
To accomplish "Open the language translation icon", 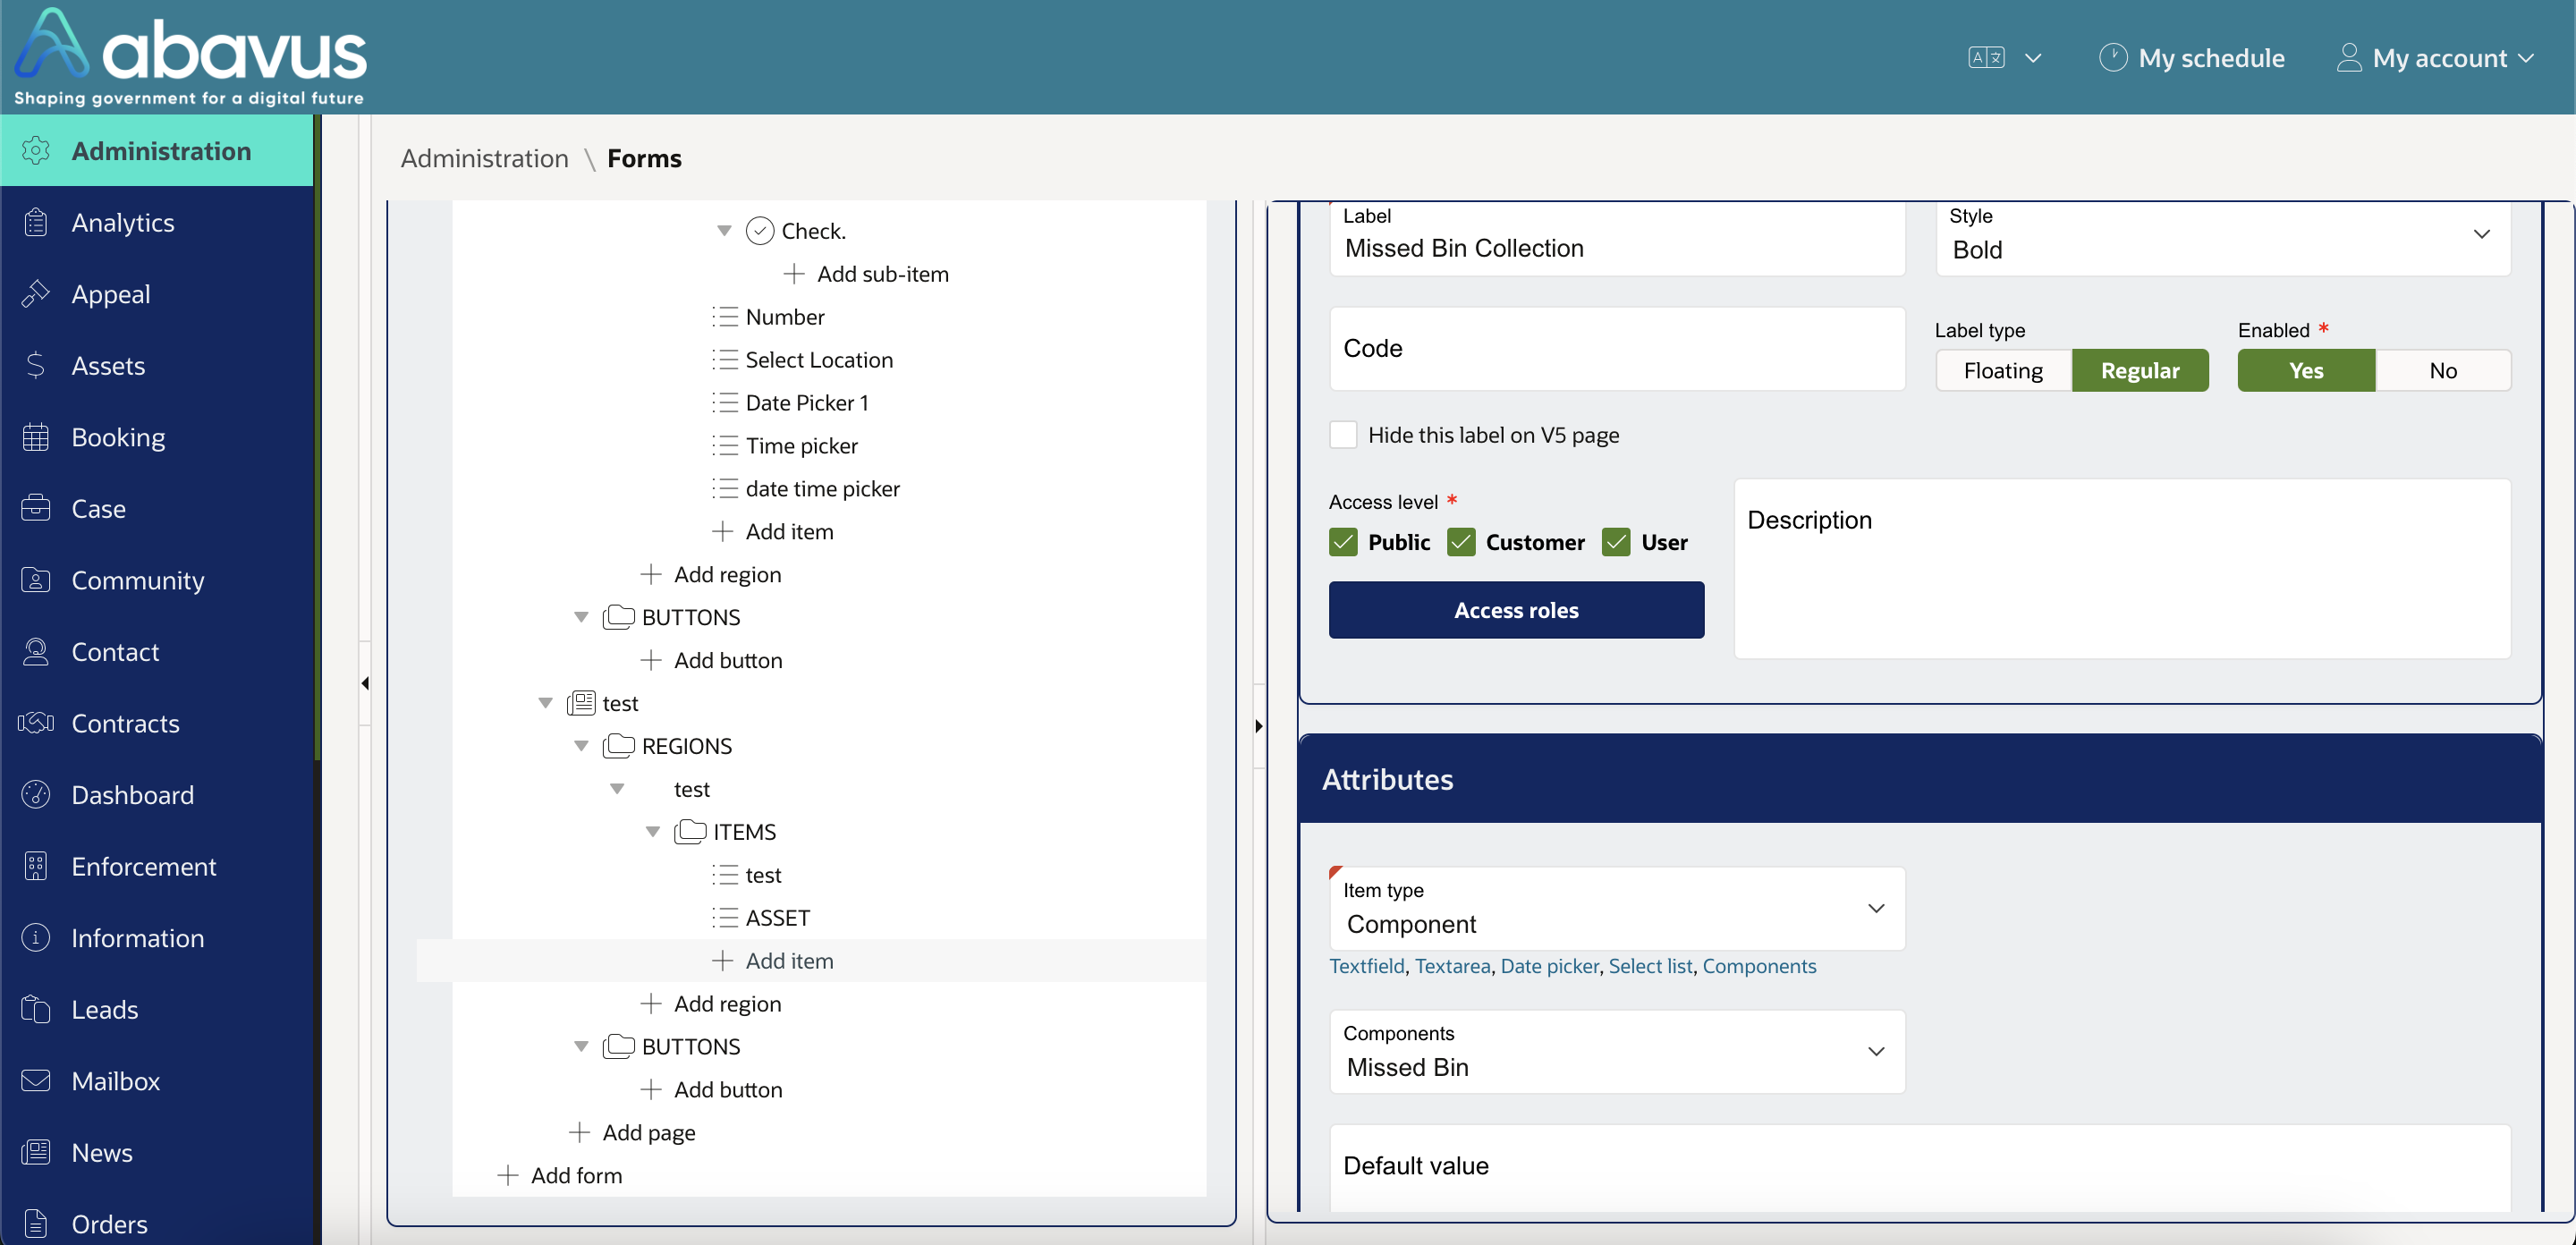I will click(x=1985, y=58).
